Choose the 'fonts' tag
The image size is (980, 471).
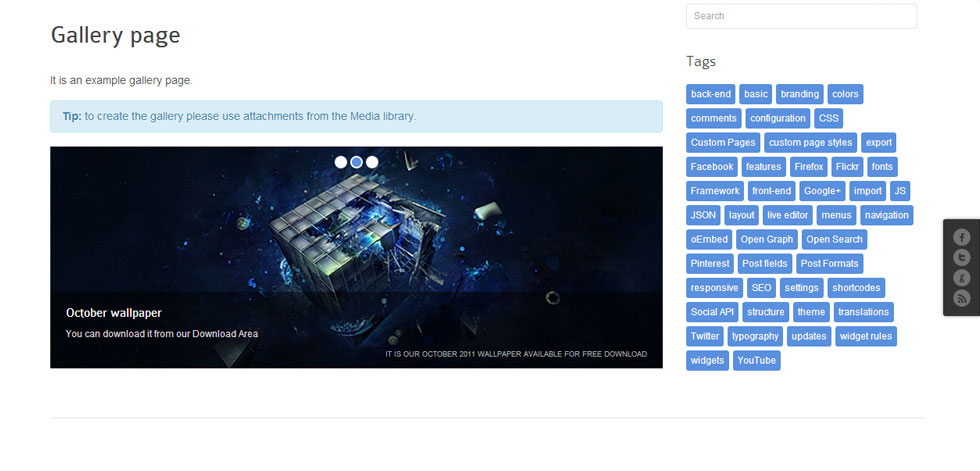point(882,167)
